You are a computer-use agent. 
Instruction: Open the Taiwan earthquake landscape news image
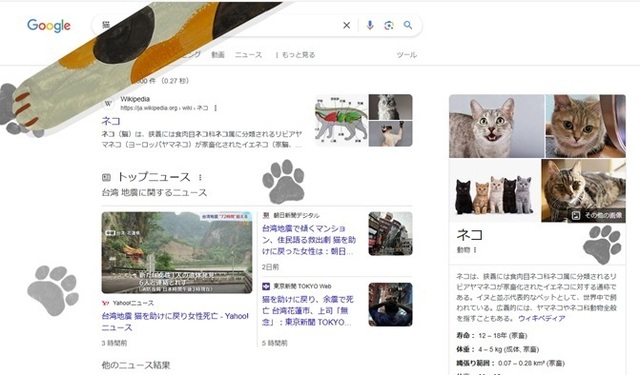coord(177,253)
